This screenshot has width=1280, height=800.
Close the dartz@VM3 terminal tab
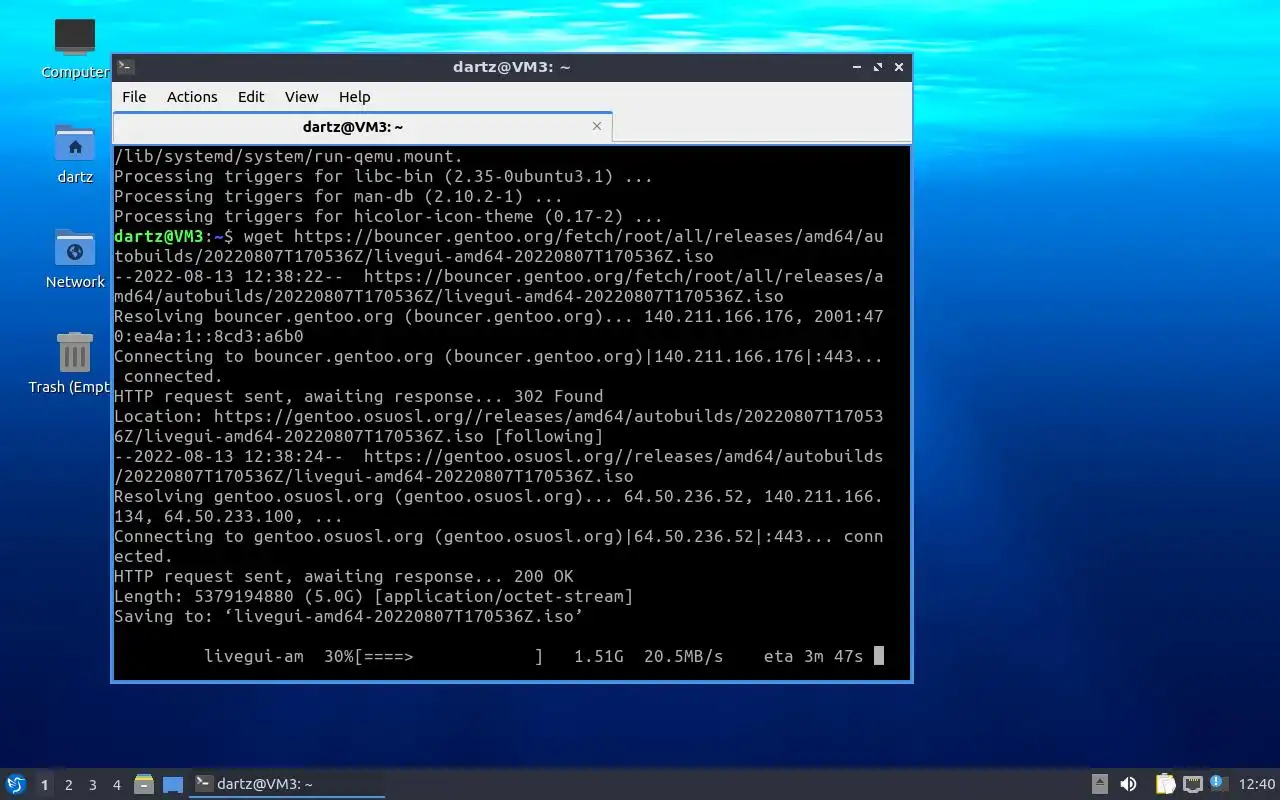pyautogui.click(x=597, y=126)
